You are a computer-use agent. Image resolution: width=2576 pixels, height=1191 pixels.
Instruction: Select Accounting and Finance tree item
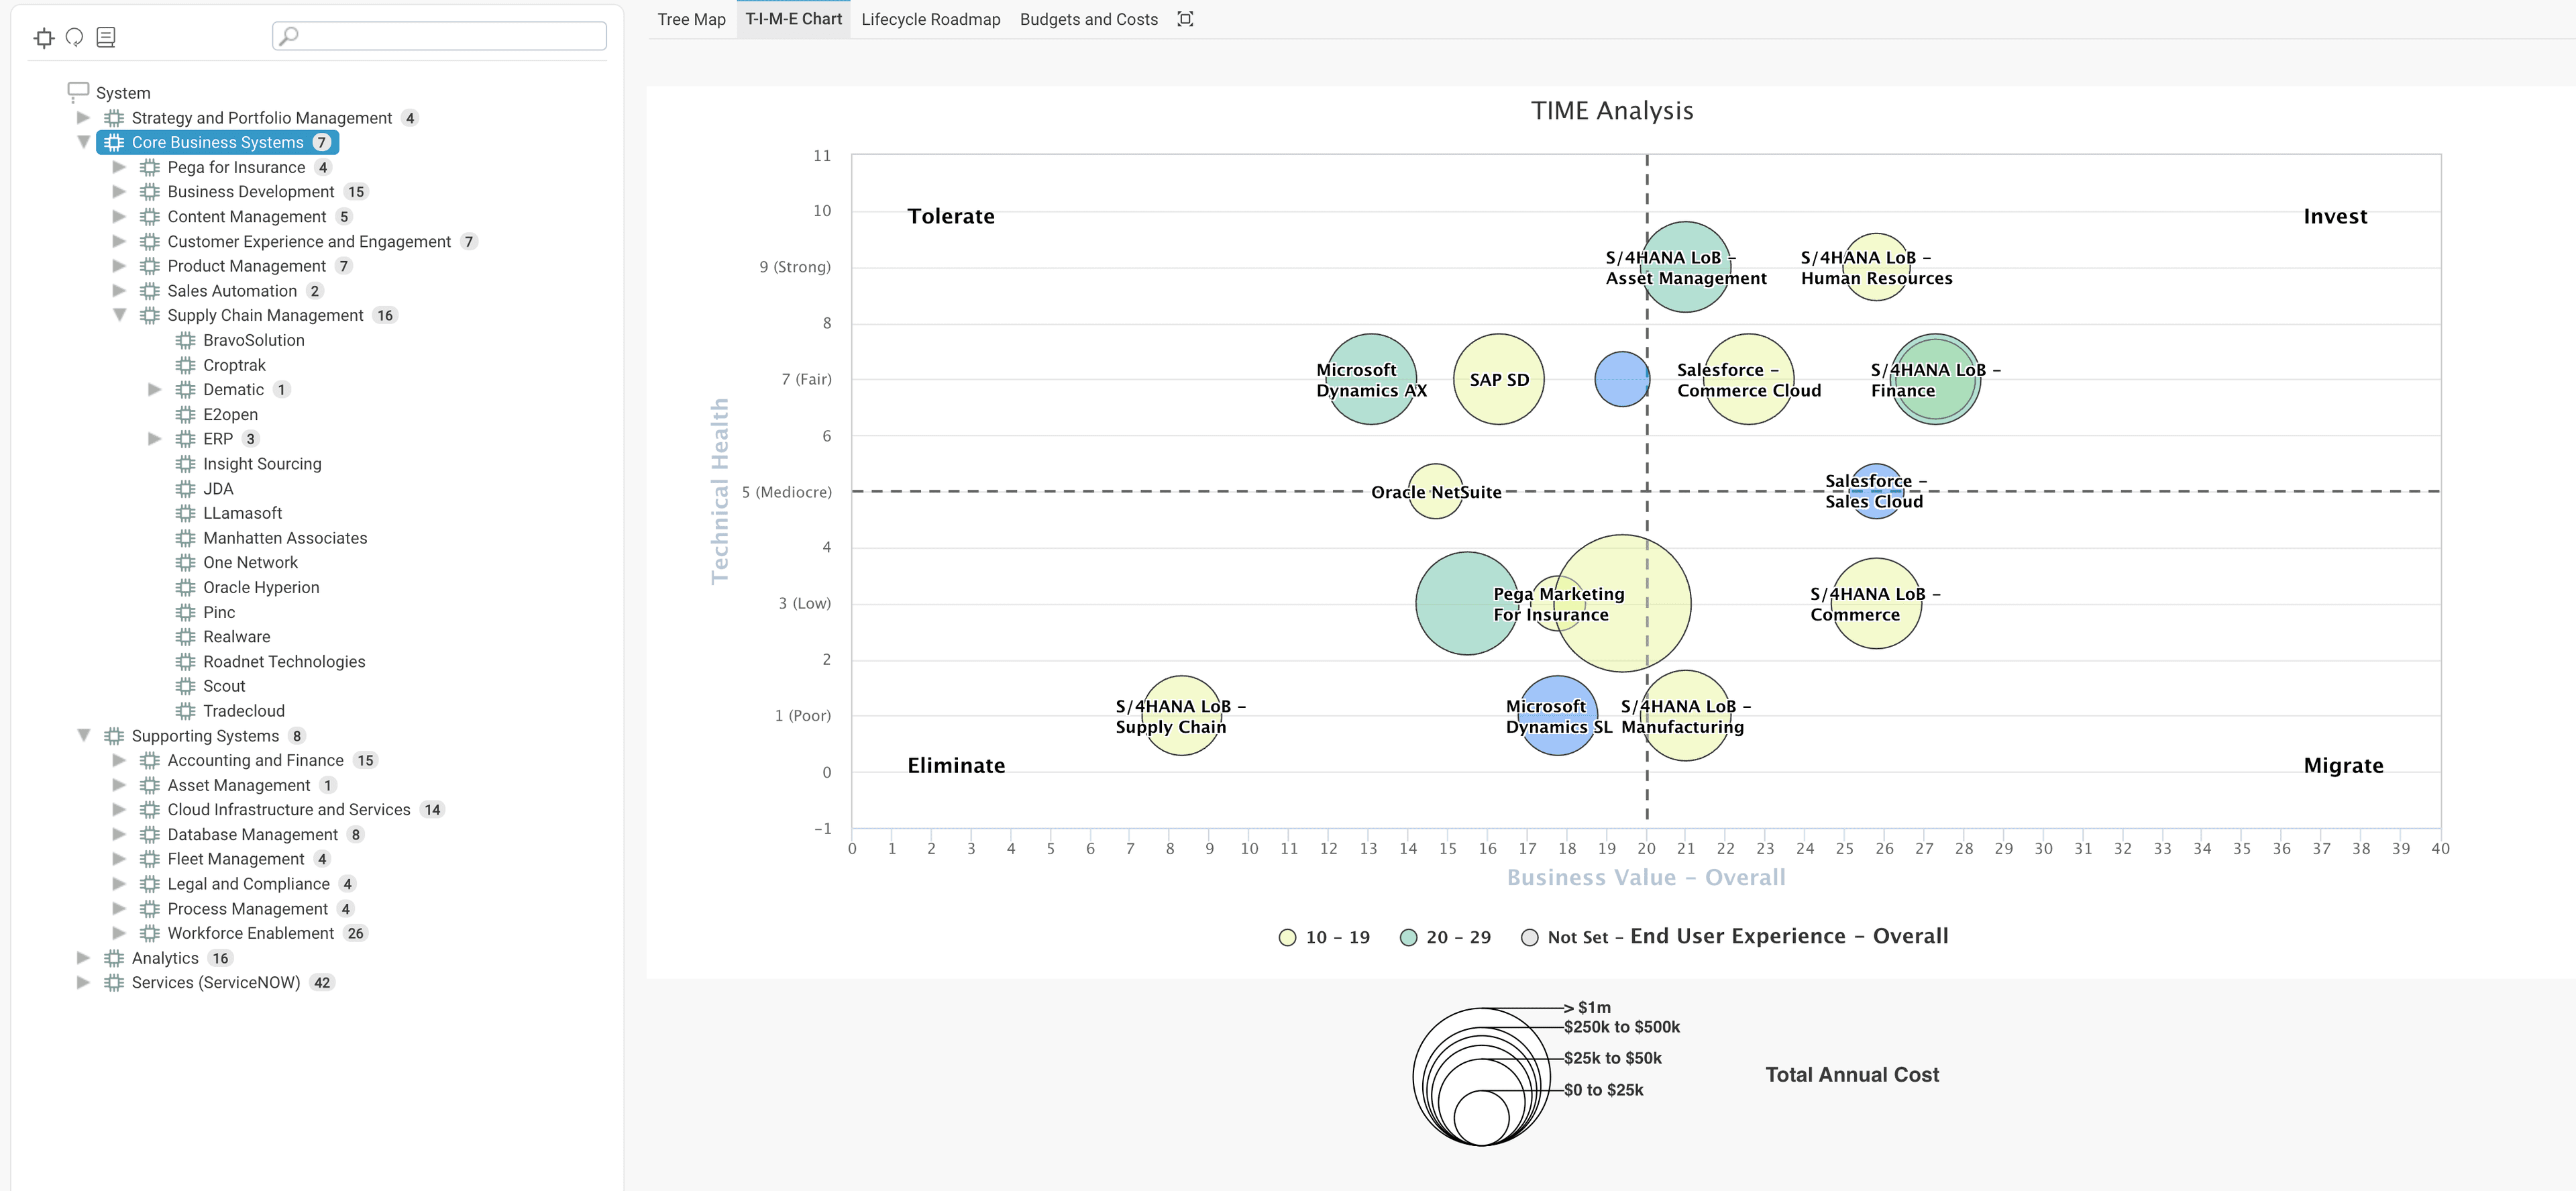[255, 760]
